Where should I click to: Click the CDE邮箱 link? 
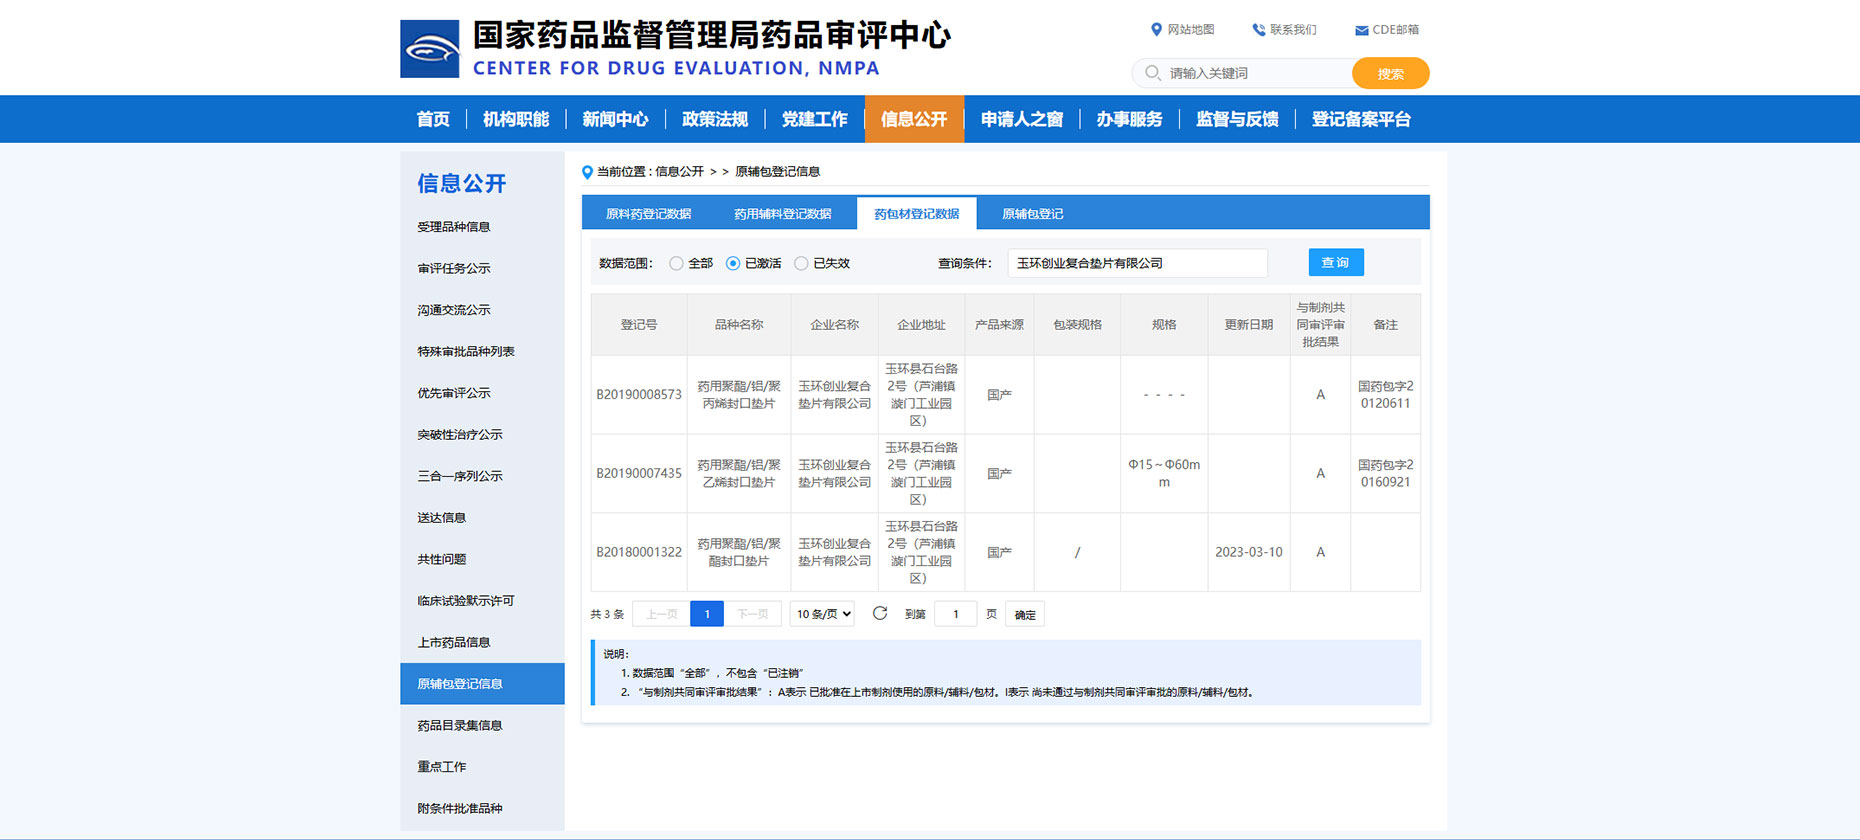coord(1395,30)
